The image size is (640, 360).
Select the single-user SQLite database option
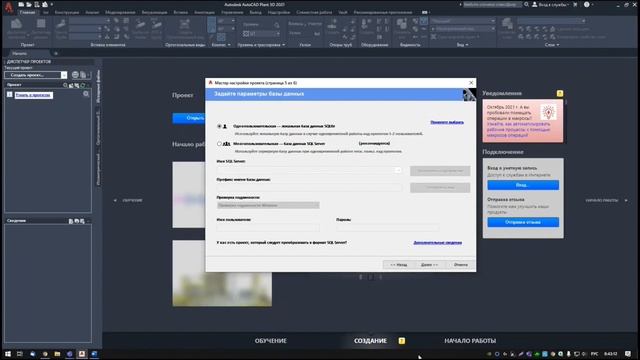click(x=219, y=127)
